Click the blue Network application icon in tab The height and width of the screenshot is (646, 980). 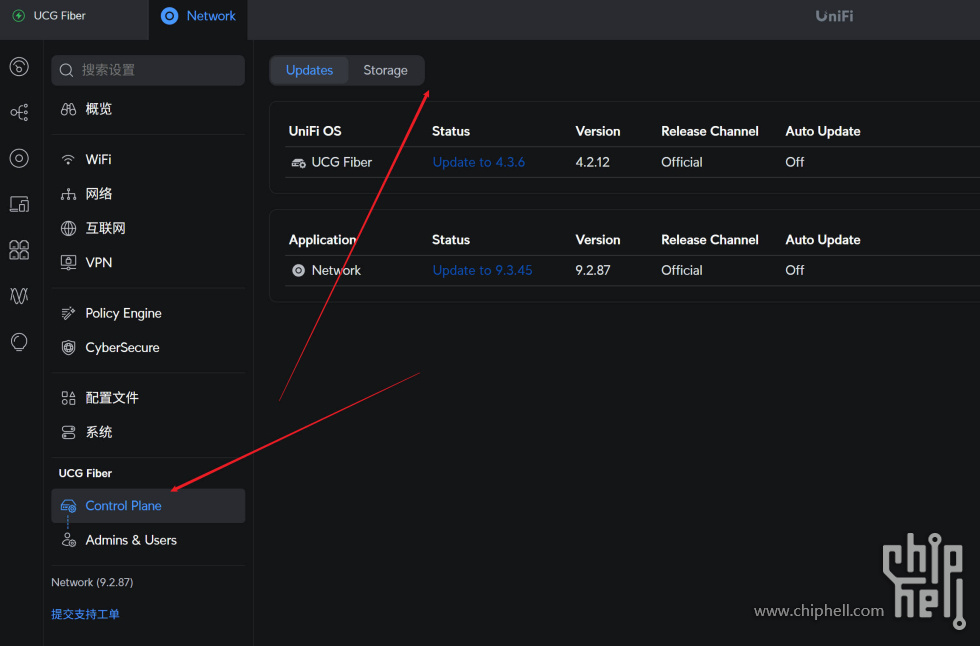click(x=169, y=16)
